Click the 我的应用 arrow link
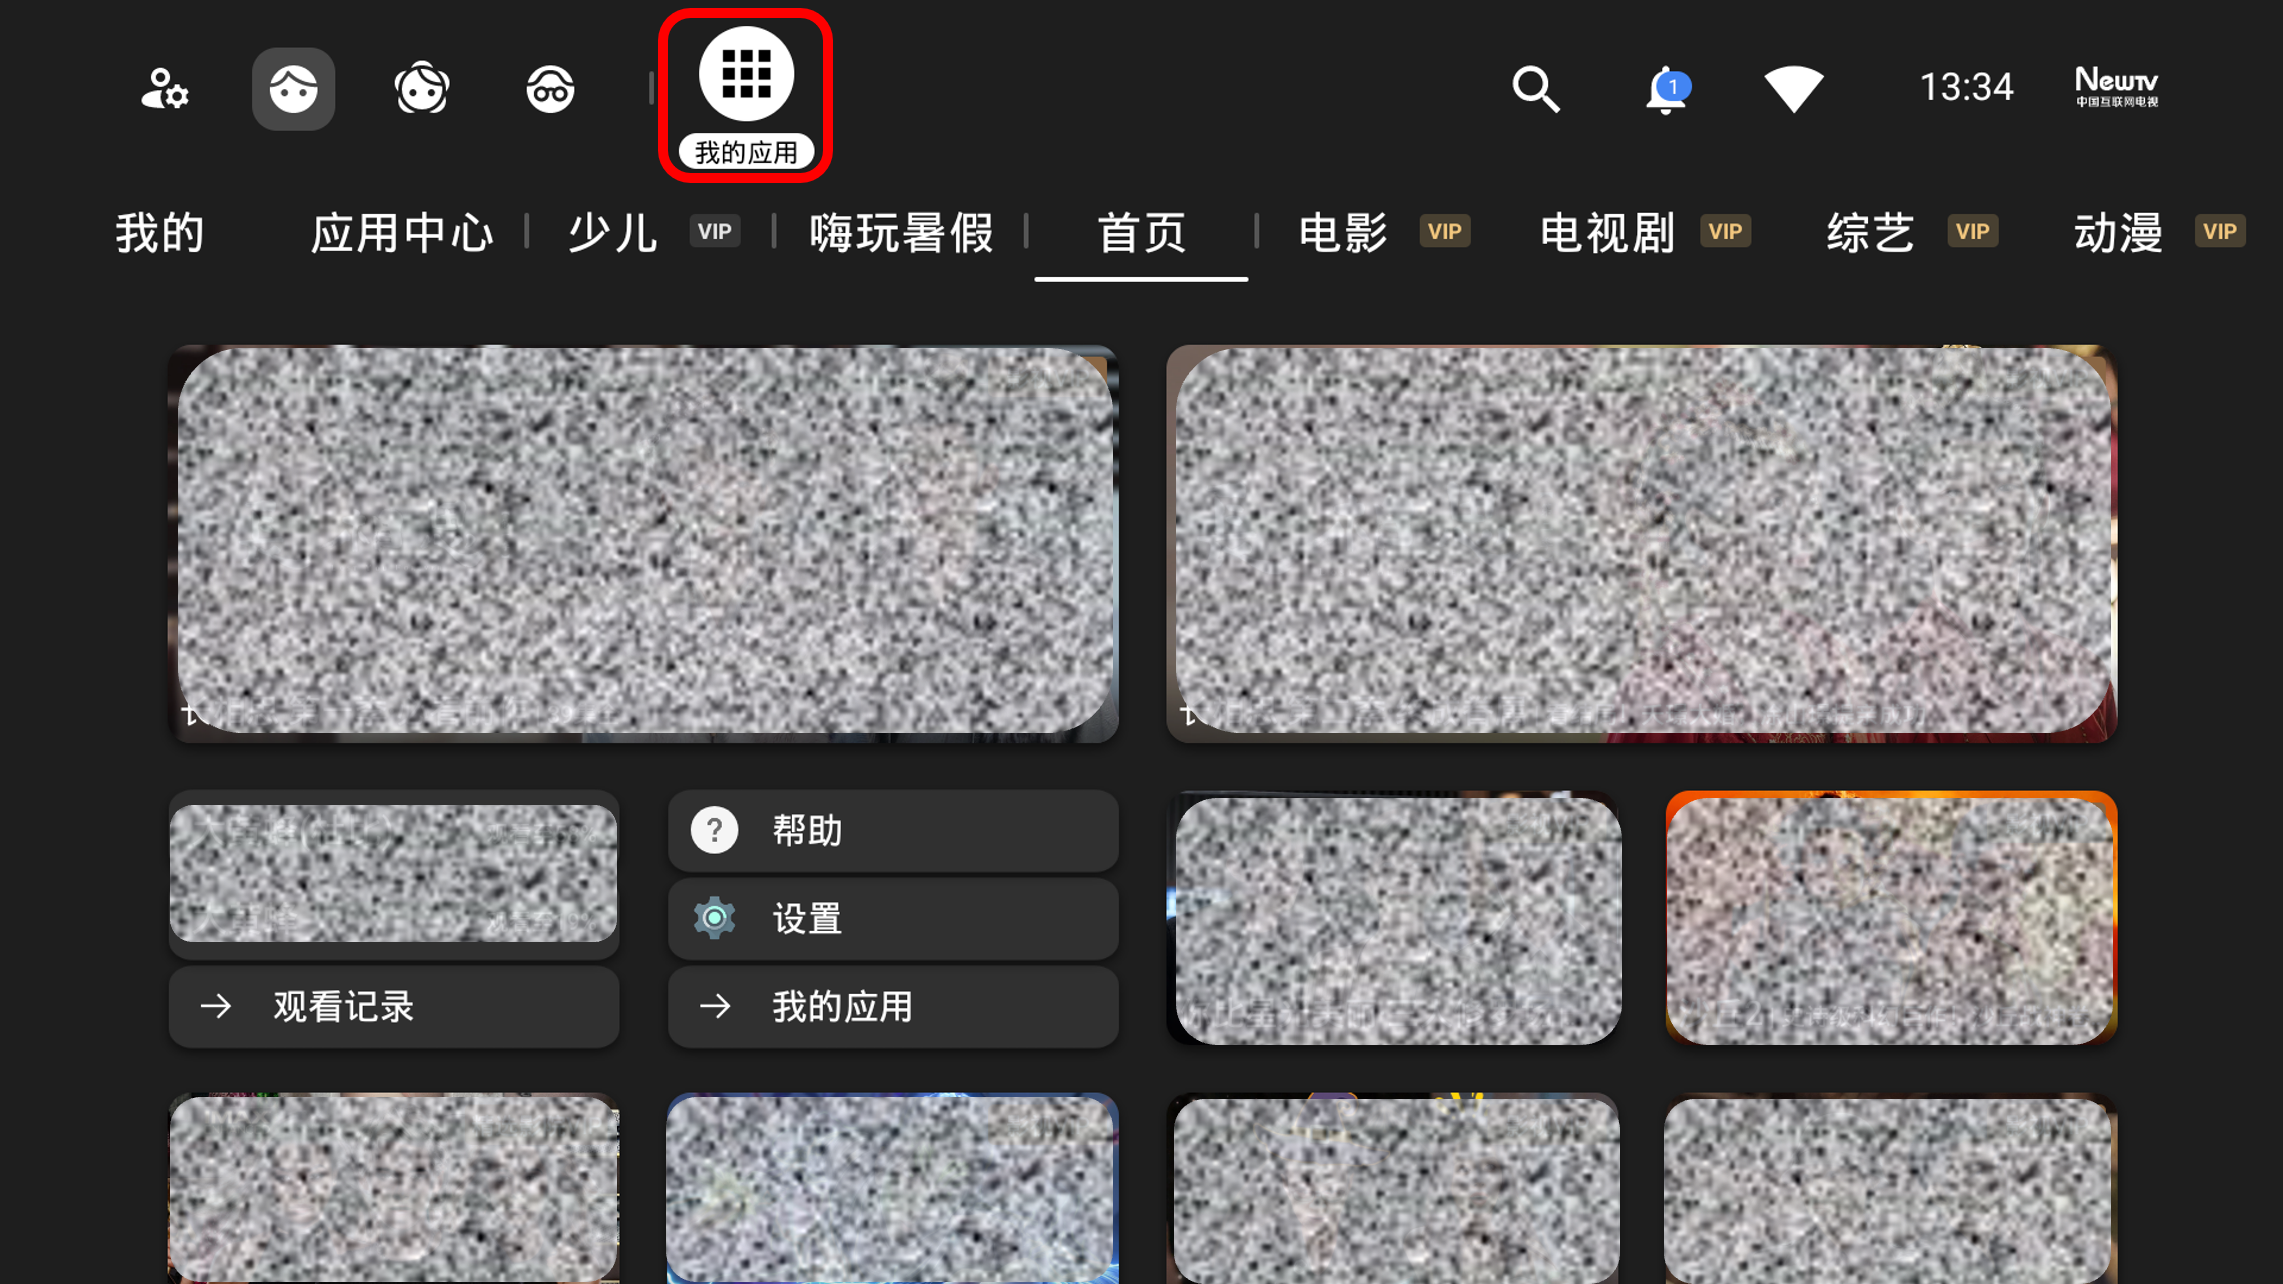 (892, 1006)
